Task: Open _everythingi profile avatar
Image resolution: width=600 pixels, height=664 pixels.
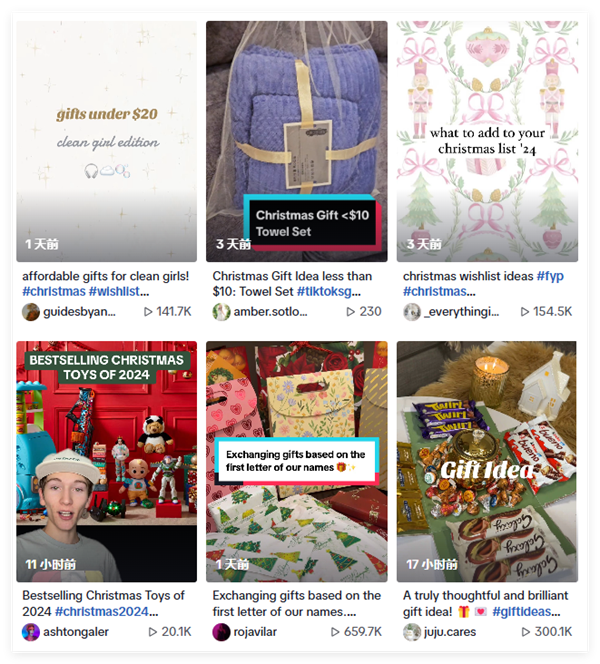Action: [x=412, y=312]
